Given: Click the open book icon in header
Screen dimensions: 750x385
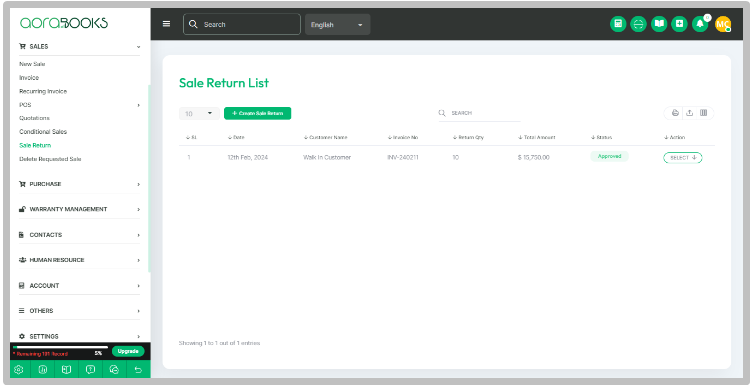Looking at the screenshot, I should [659, 24].
